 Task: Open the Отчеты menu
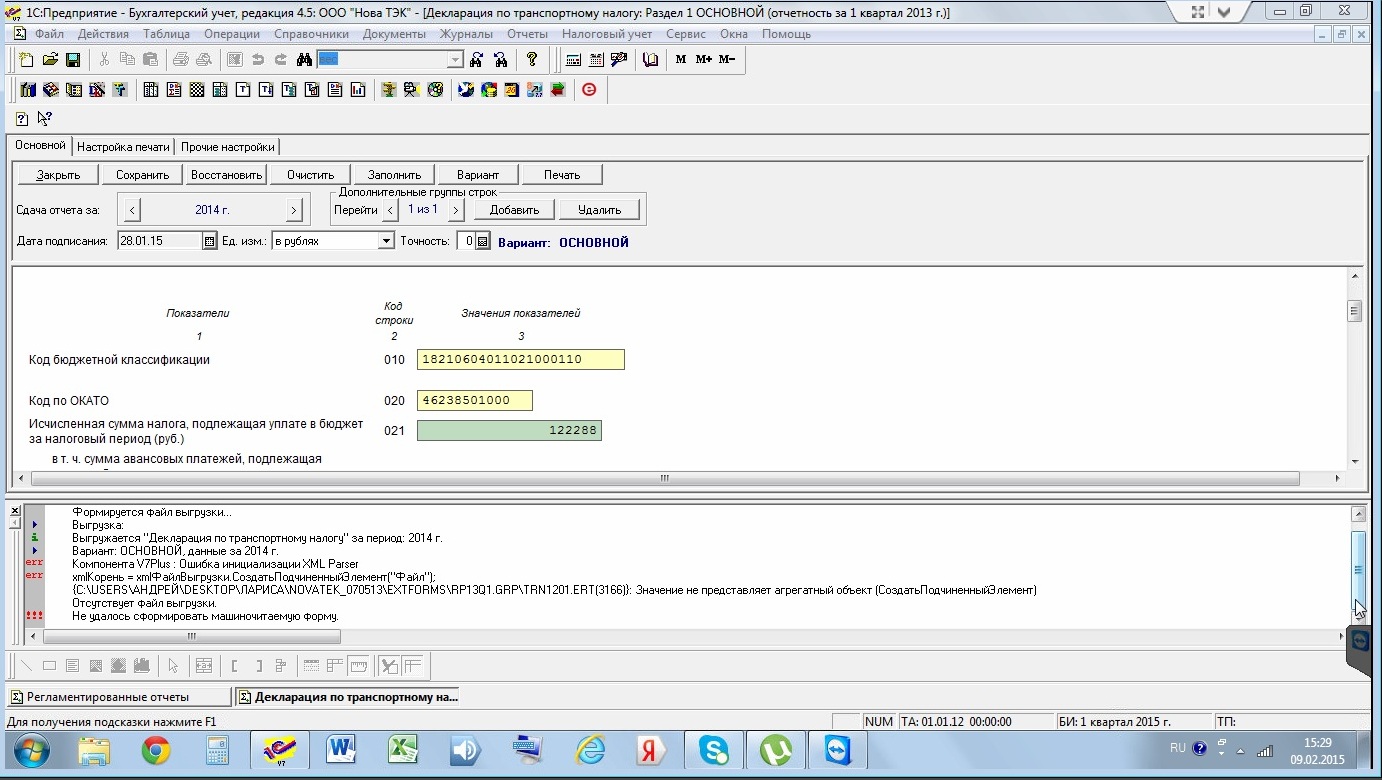(x=527, y=34)
